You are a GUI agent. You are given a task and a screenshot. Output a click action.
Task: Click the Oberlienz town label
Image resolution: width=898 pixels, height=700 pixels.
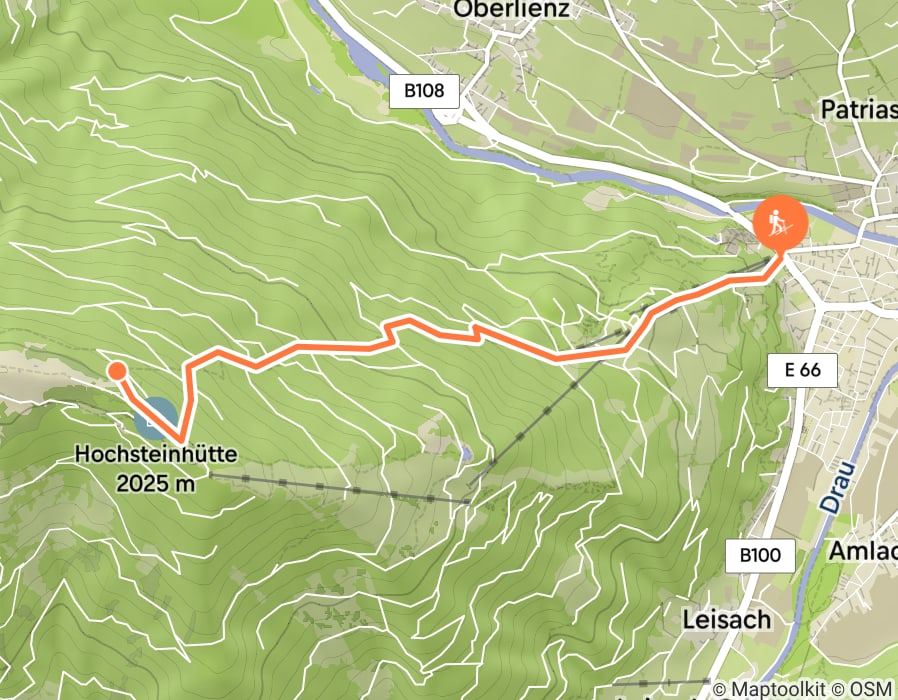[511, 9]
